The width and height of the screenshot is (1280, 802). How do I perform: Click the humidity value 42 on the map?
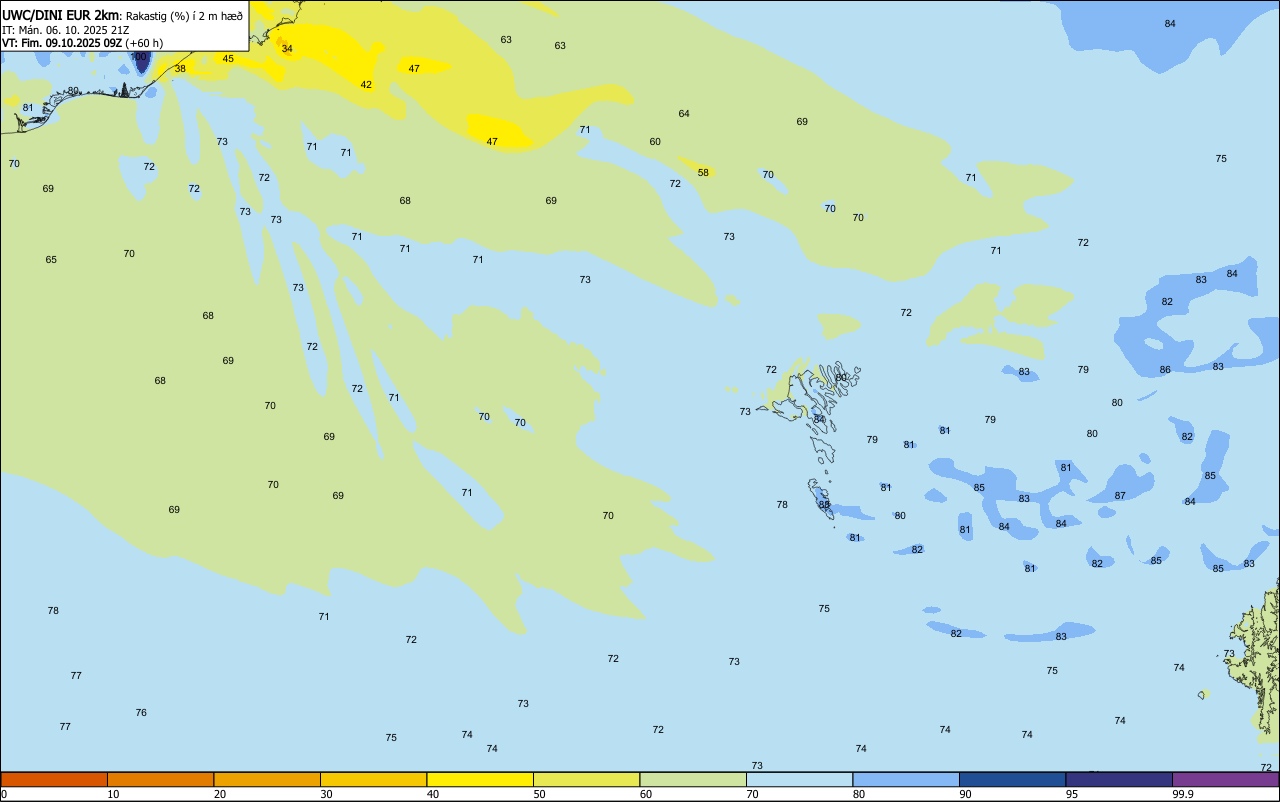click(366, 85)
